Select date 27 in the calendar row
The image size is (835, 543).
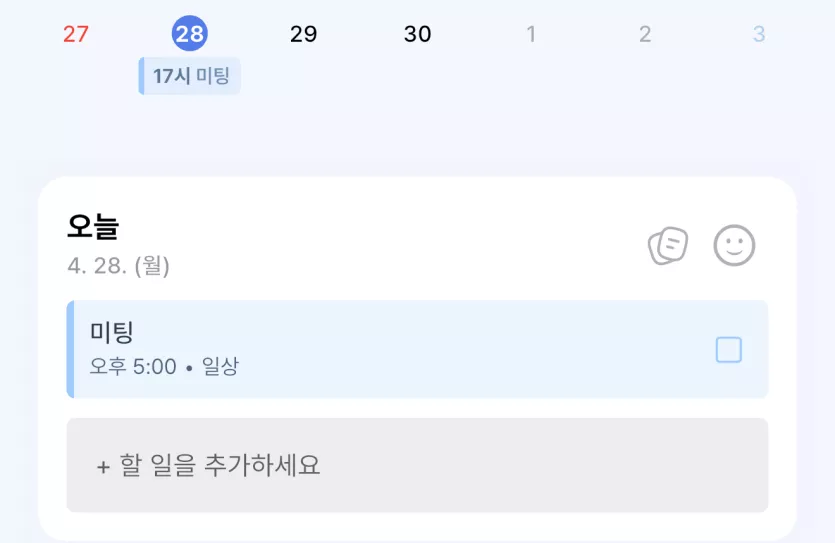pos(76,34)
